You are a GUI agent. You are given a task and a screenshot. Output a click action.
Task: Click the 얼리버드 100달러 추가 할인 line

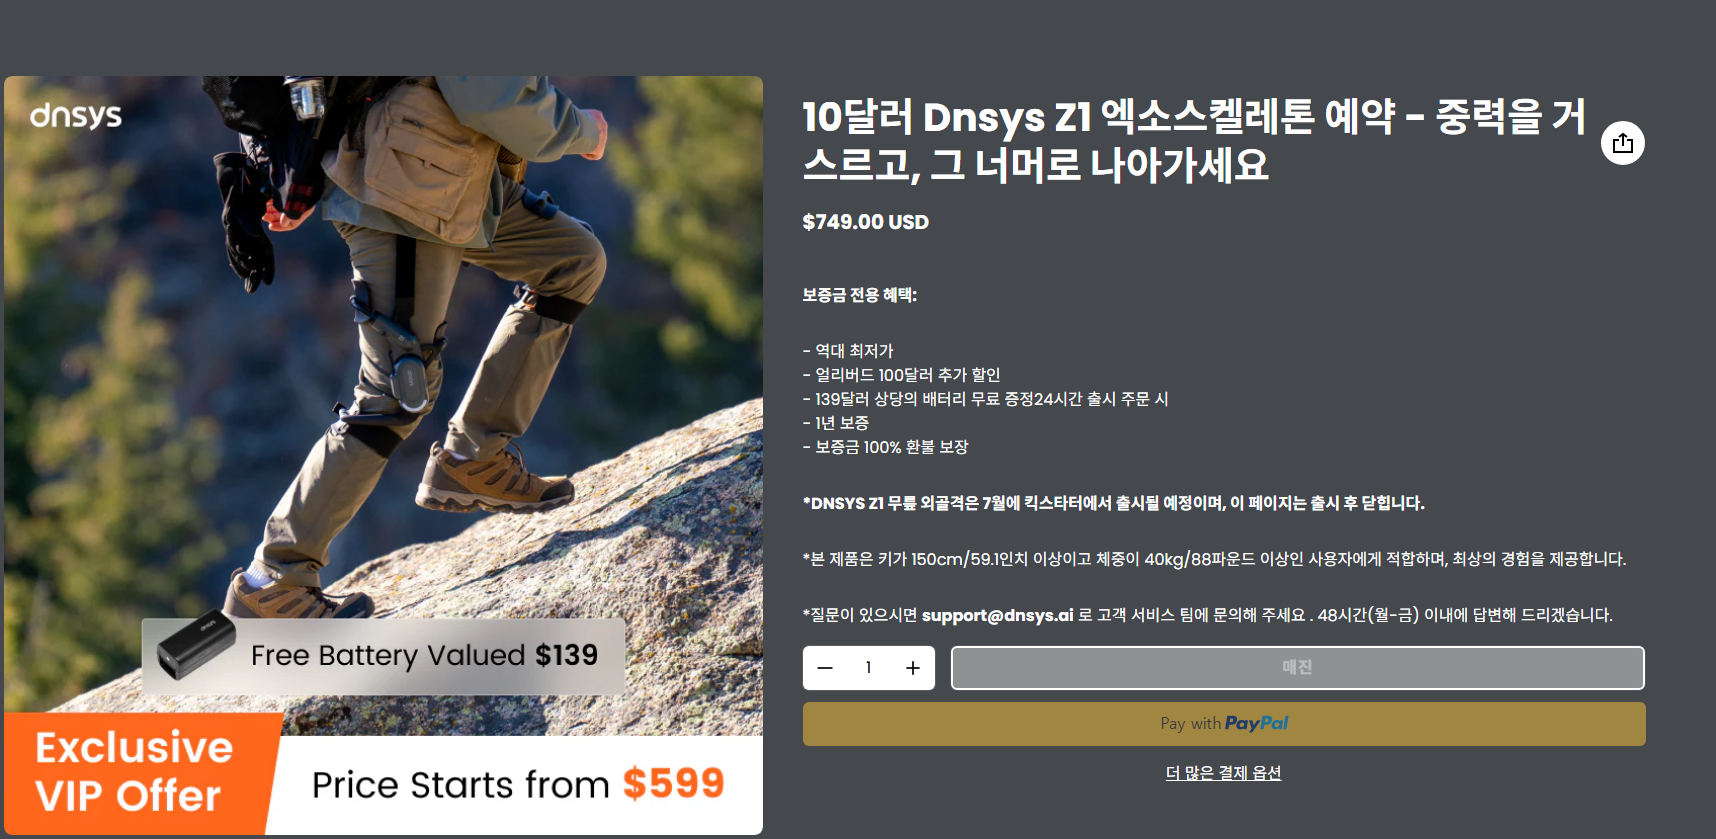(901, 375)
